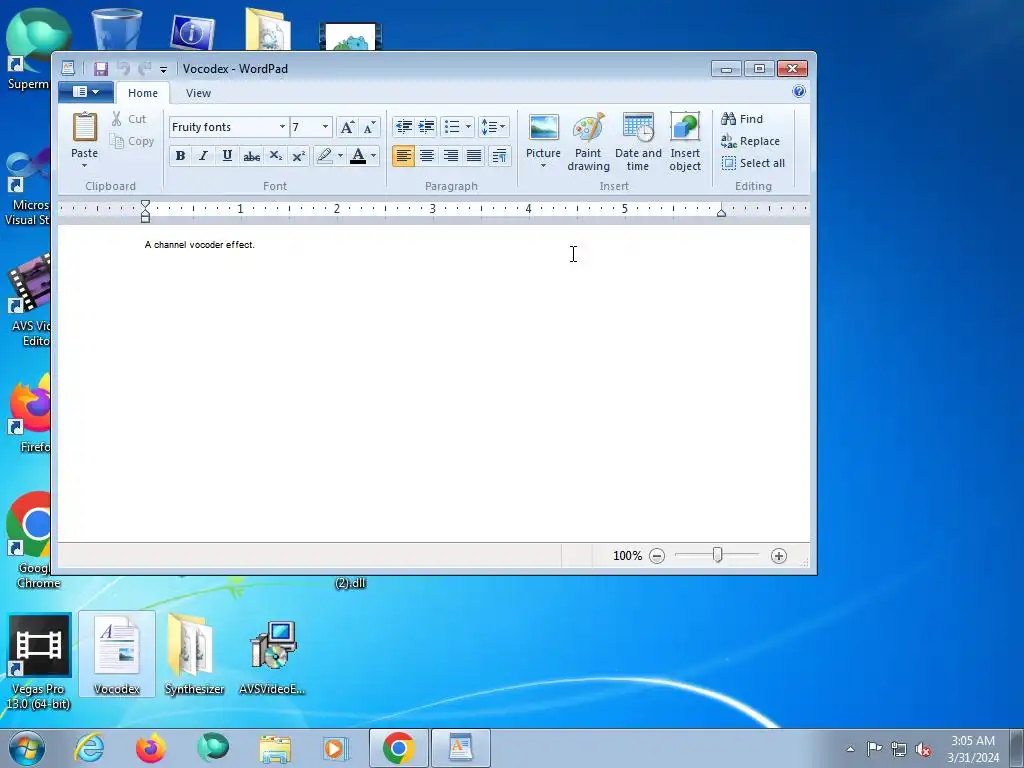The width and height of the screenshot is (1024, 768).
Task: Insert a Paint drawing
Action: click(x=588, y=142)
